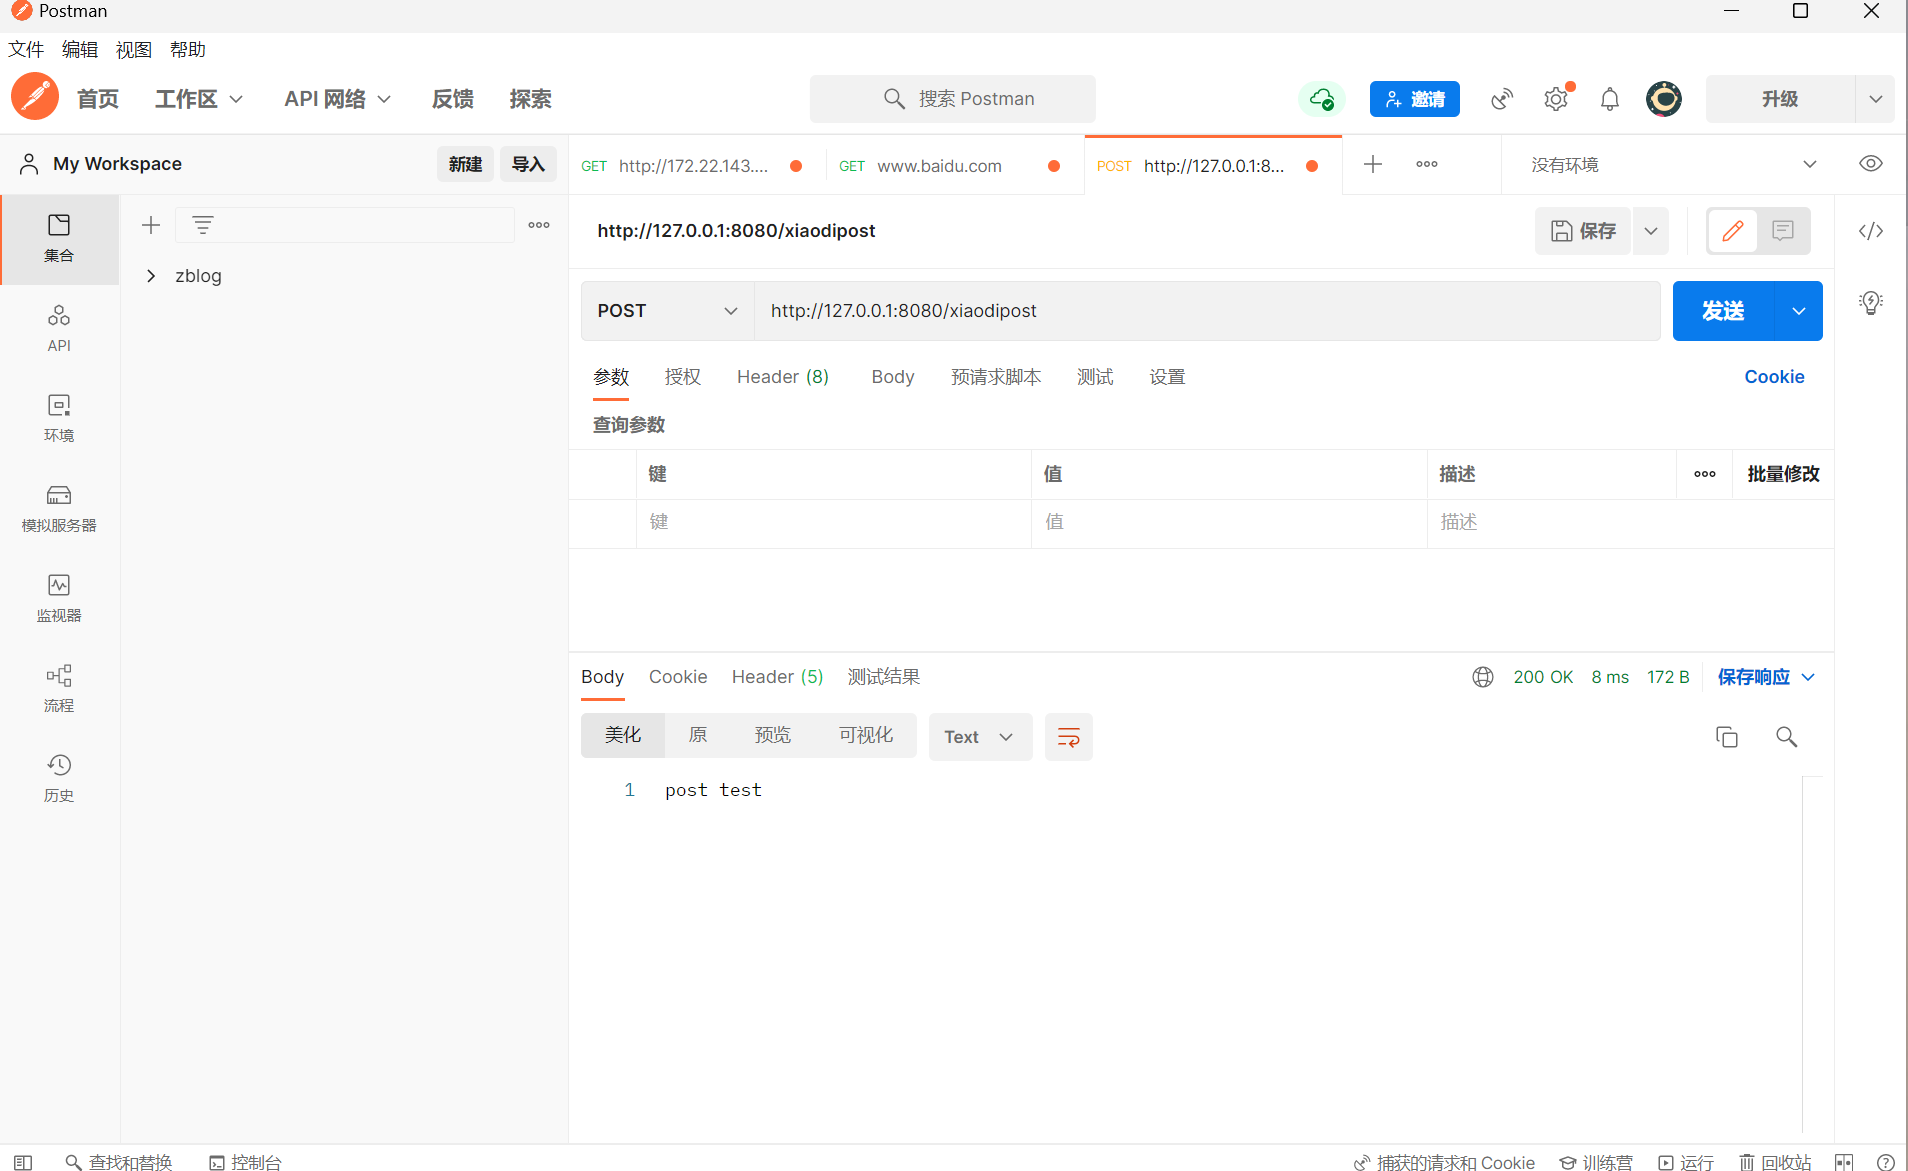
Task: Open the API sidebar panel
Action: click(59, 328)
